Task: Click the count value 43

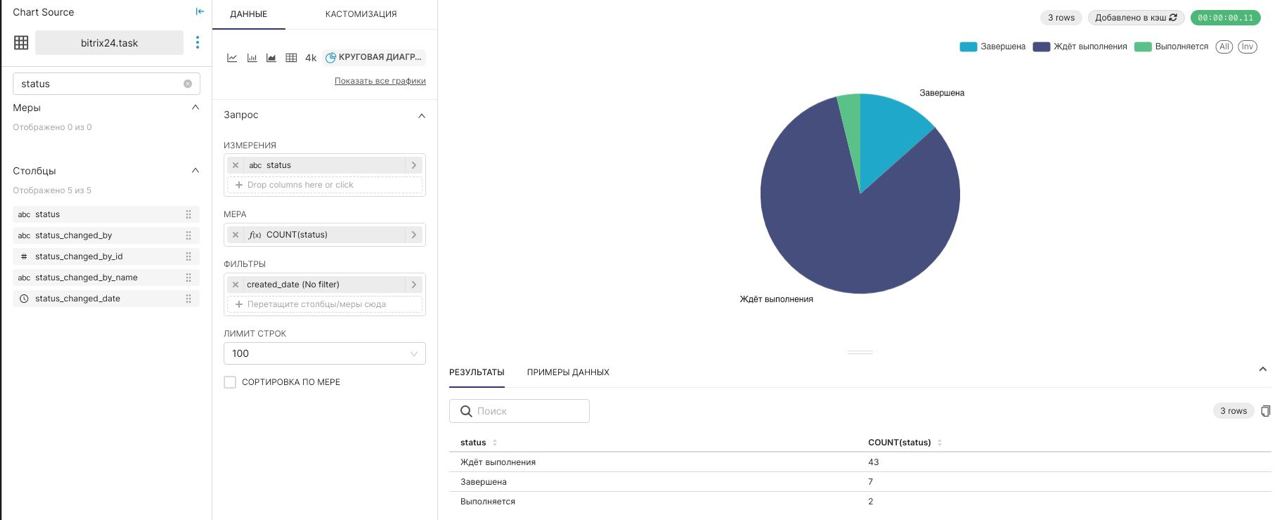Action: 873,462
